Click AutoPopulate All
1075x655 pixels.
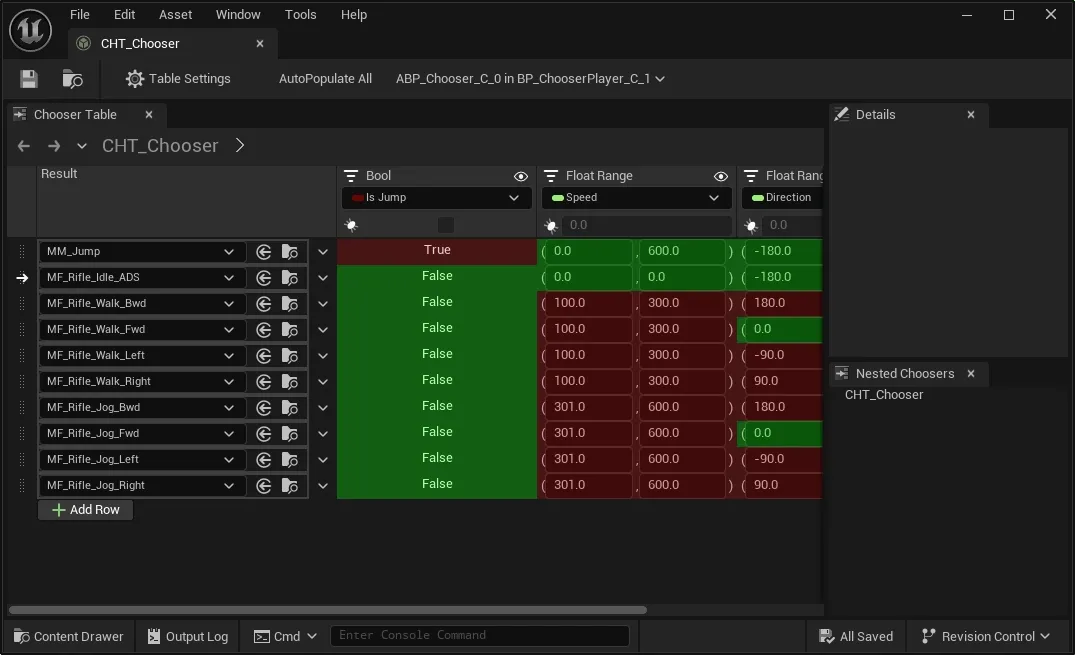coord(325,79)
